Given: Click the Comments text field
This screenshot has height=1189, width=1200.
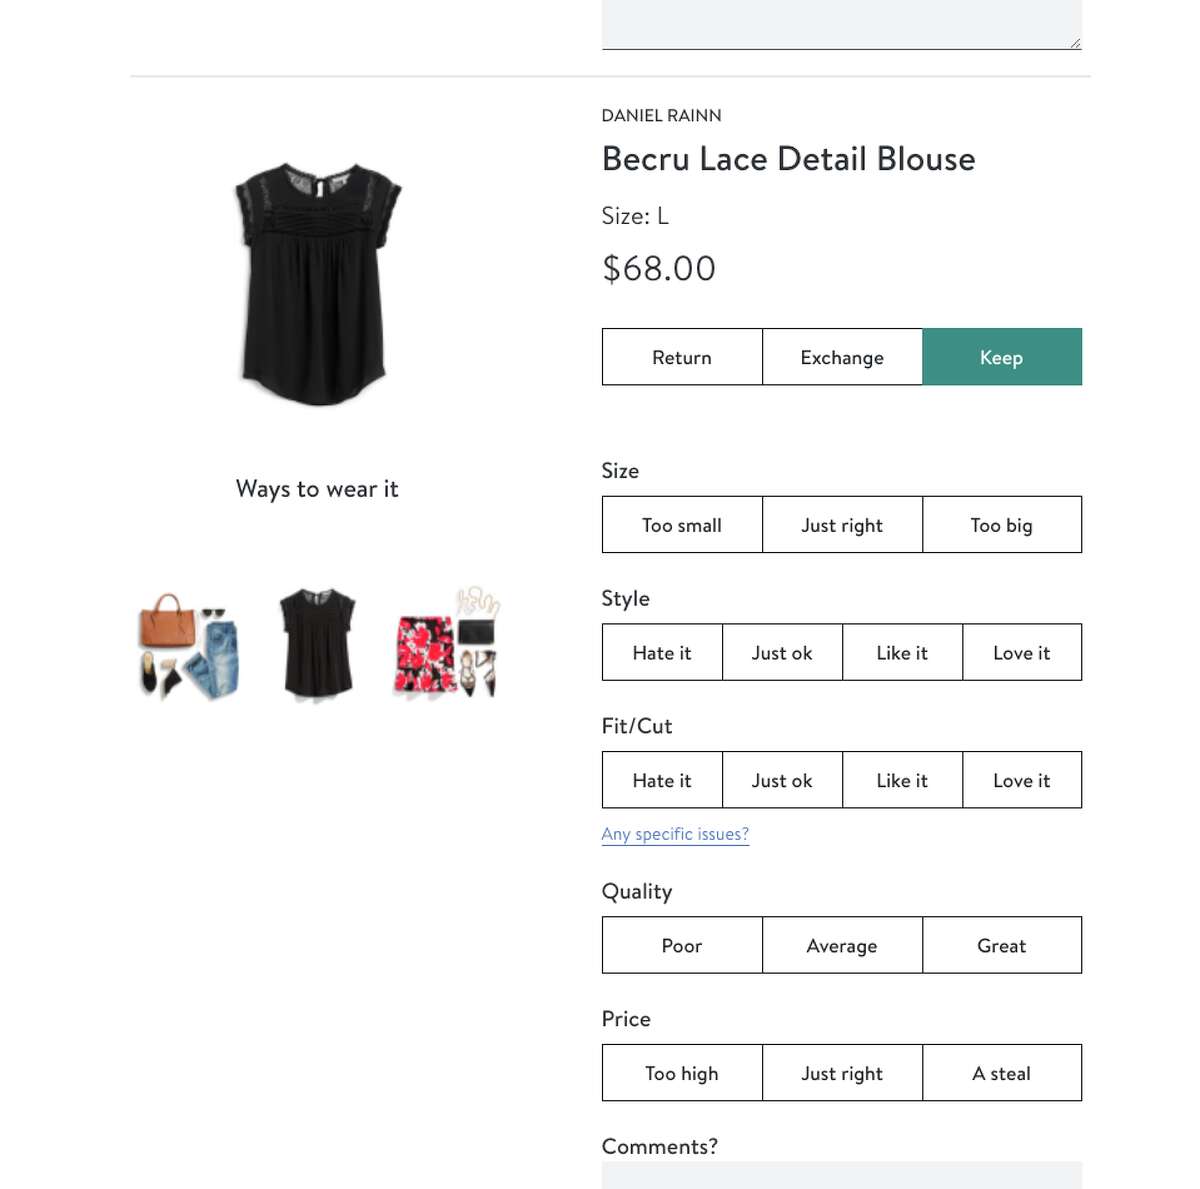Looking at the screenshot, I should (x=842, y=1175).
